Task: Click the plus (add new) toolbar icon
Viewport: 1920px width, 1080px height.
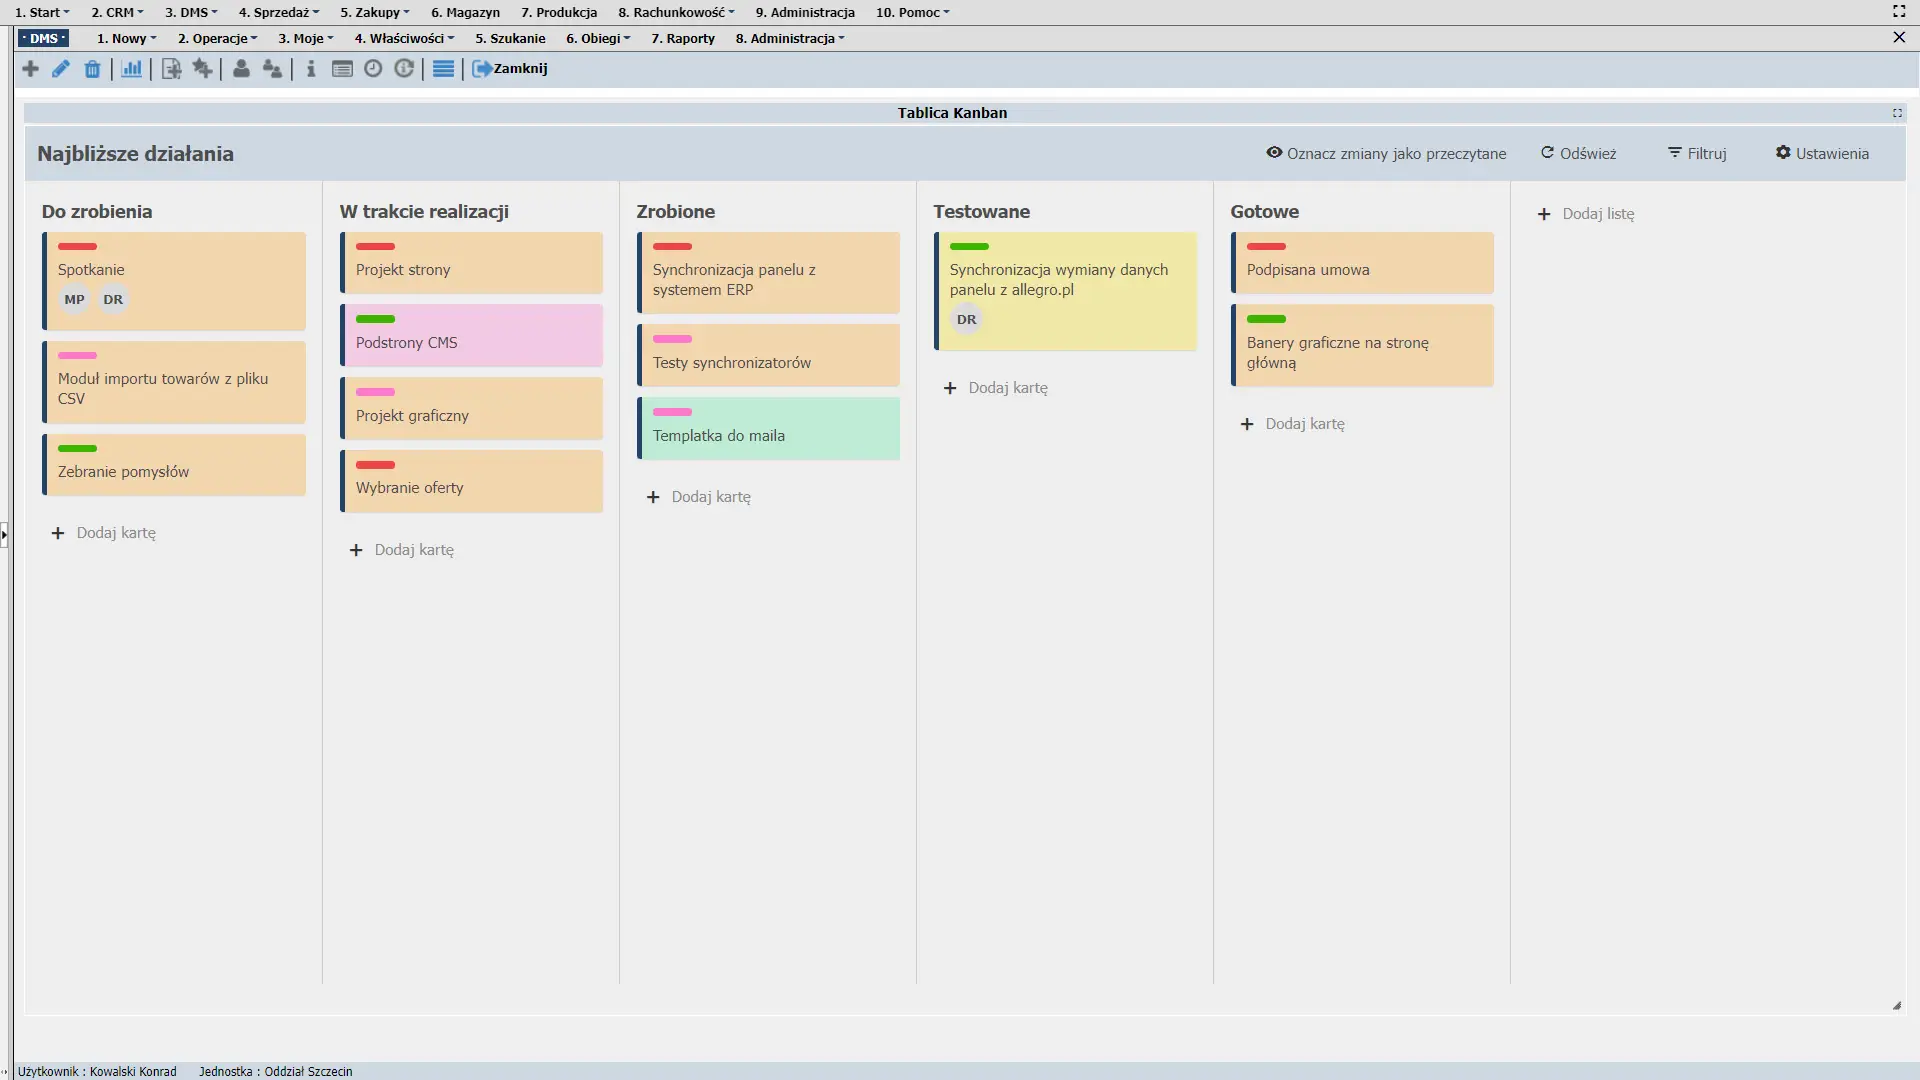Action: pyautogui.click(x=30, y=69)
